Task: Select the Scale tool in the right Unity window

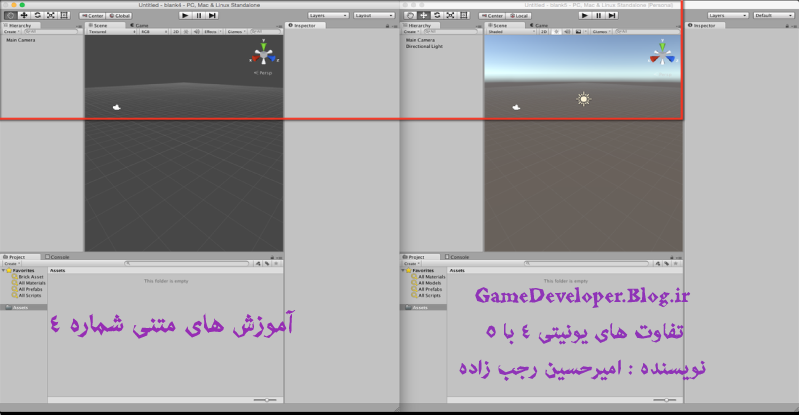Action: click(450, 15)
